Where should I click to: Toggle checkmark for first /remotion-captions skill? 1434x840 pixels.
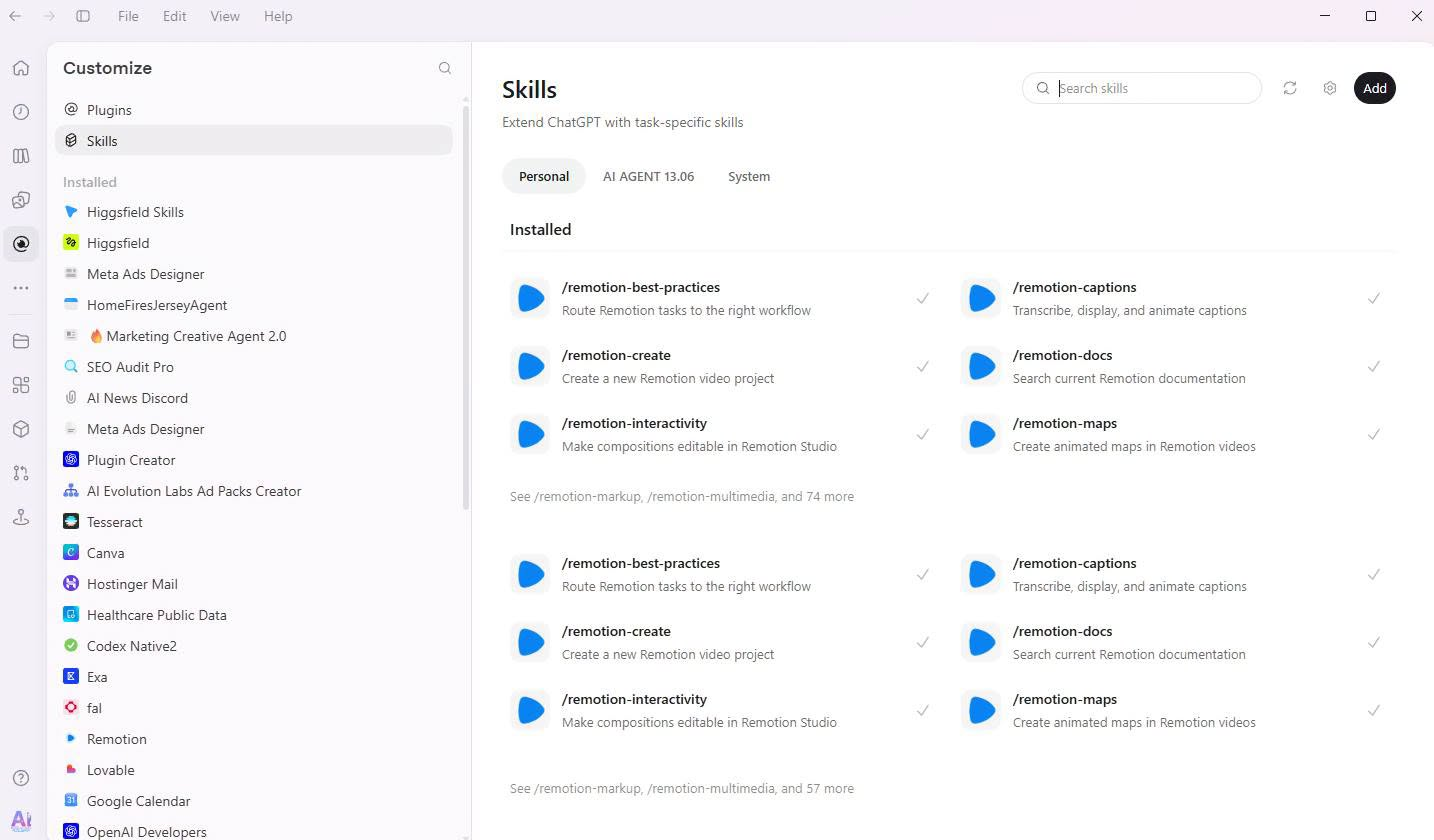[1374, 298]
